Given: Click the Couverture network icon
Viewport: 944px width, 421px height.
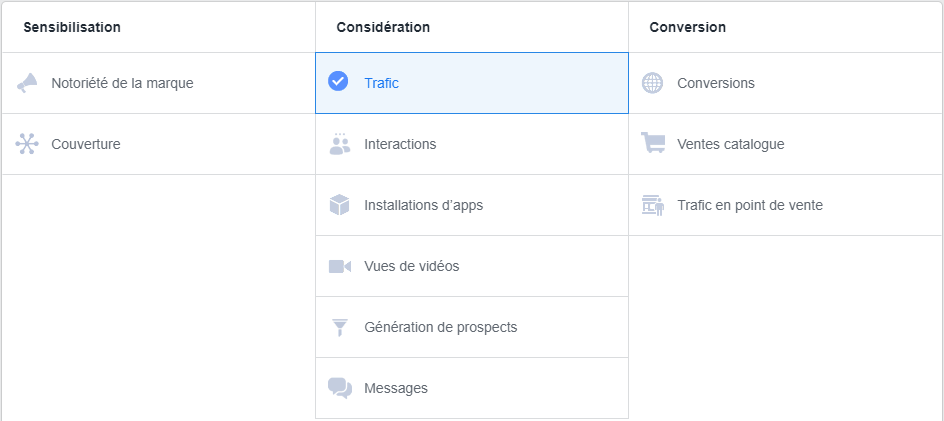Looking at the screenshot, I should pyautogui.click(x=27, y=144).
